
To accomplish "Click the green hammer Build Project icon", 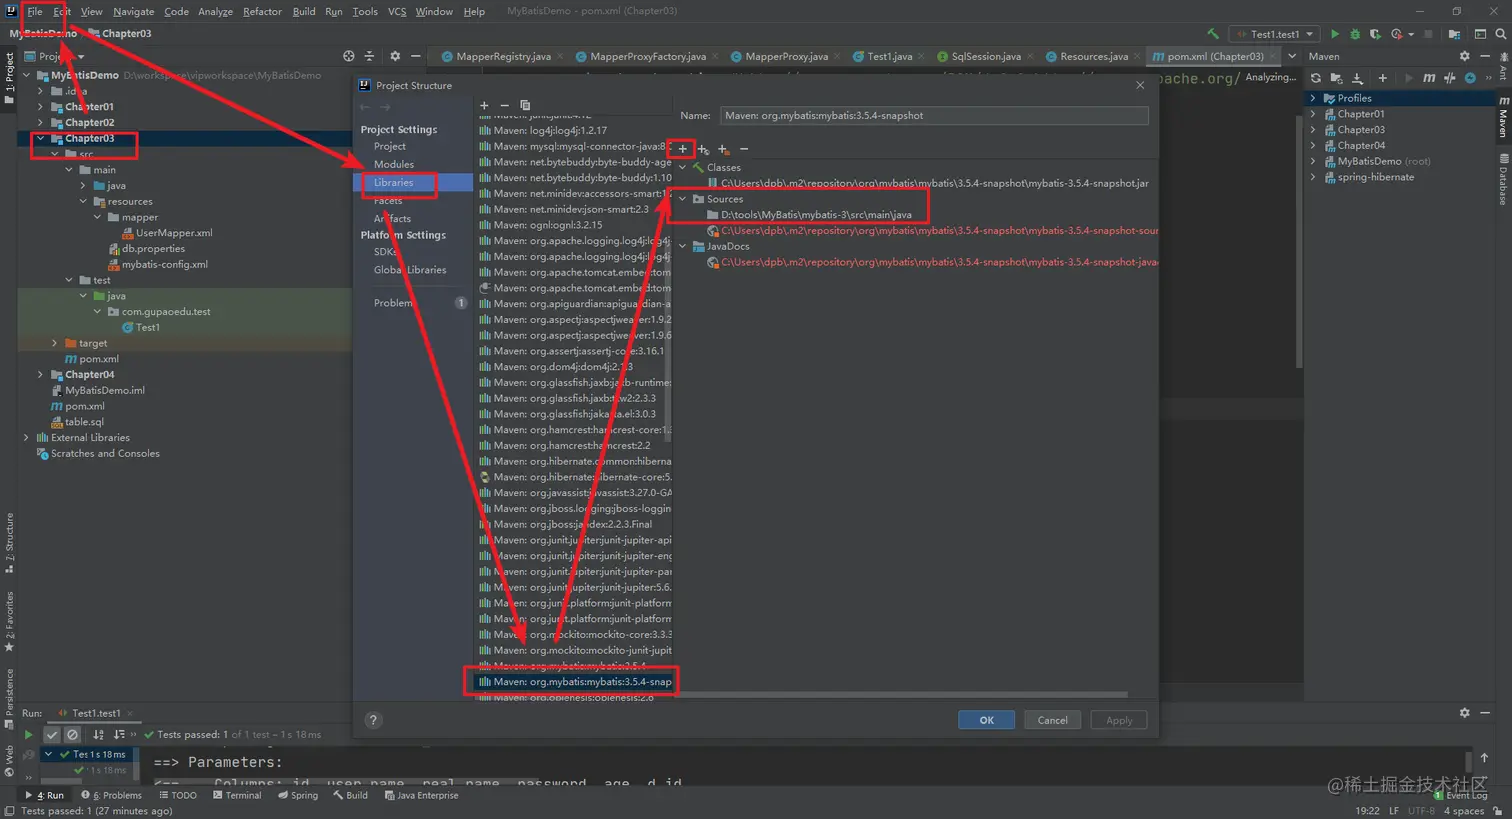I will (1213, 34).
